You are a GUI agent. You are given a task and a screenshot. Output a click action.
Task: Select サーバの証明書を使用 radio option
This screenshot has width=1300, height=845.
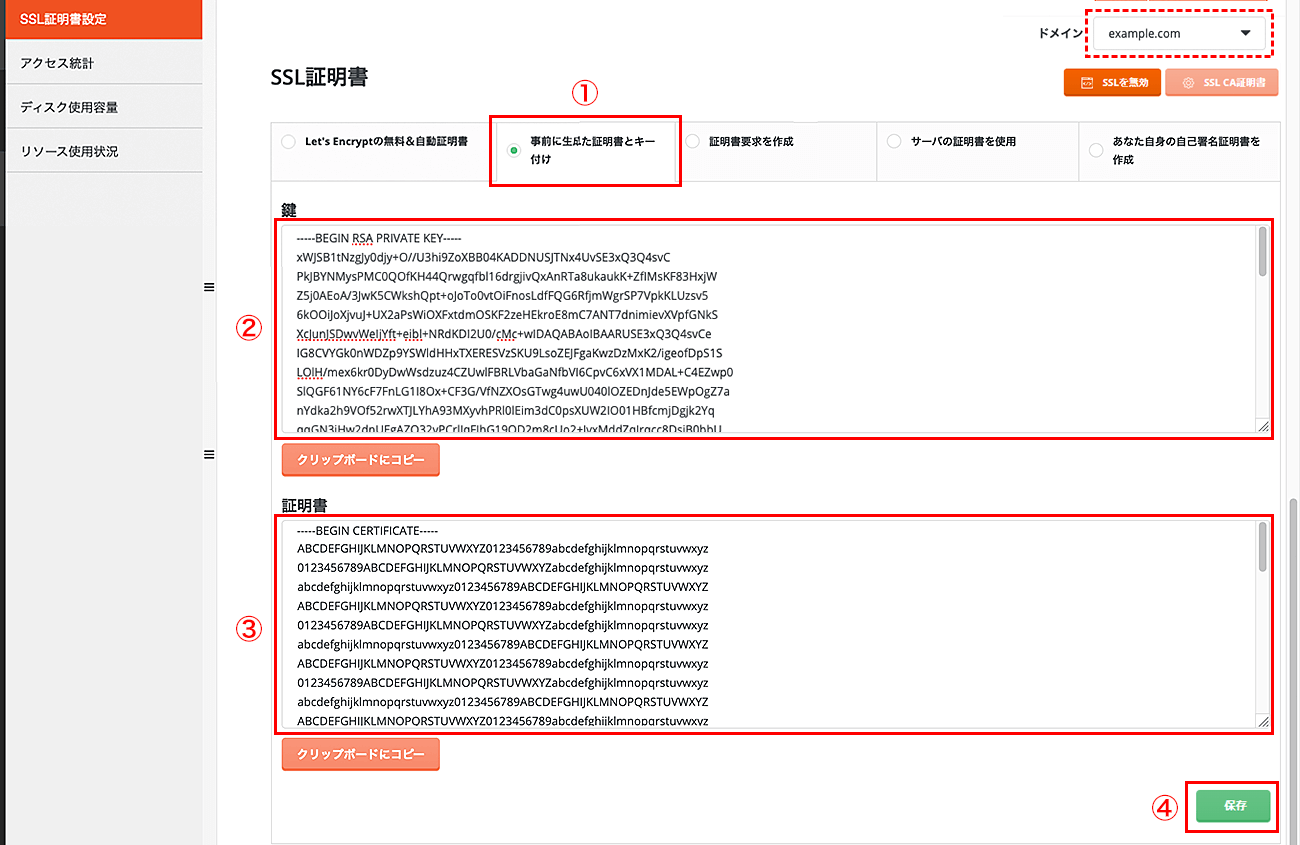pos(894,142)
